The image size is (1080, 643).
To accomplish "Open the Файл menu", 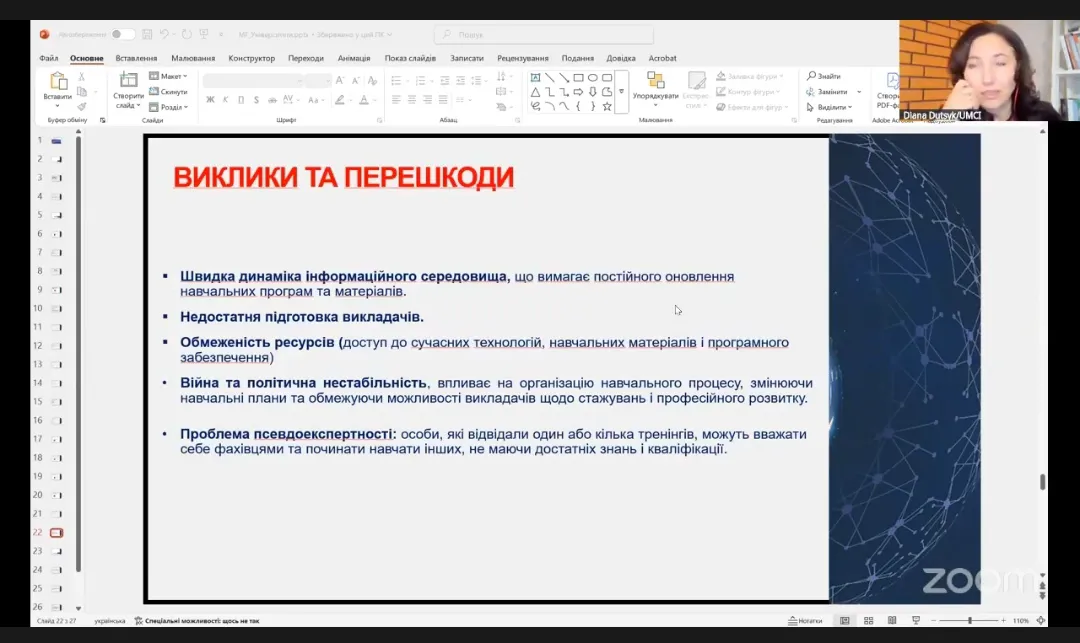I will click(49, 58).
